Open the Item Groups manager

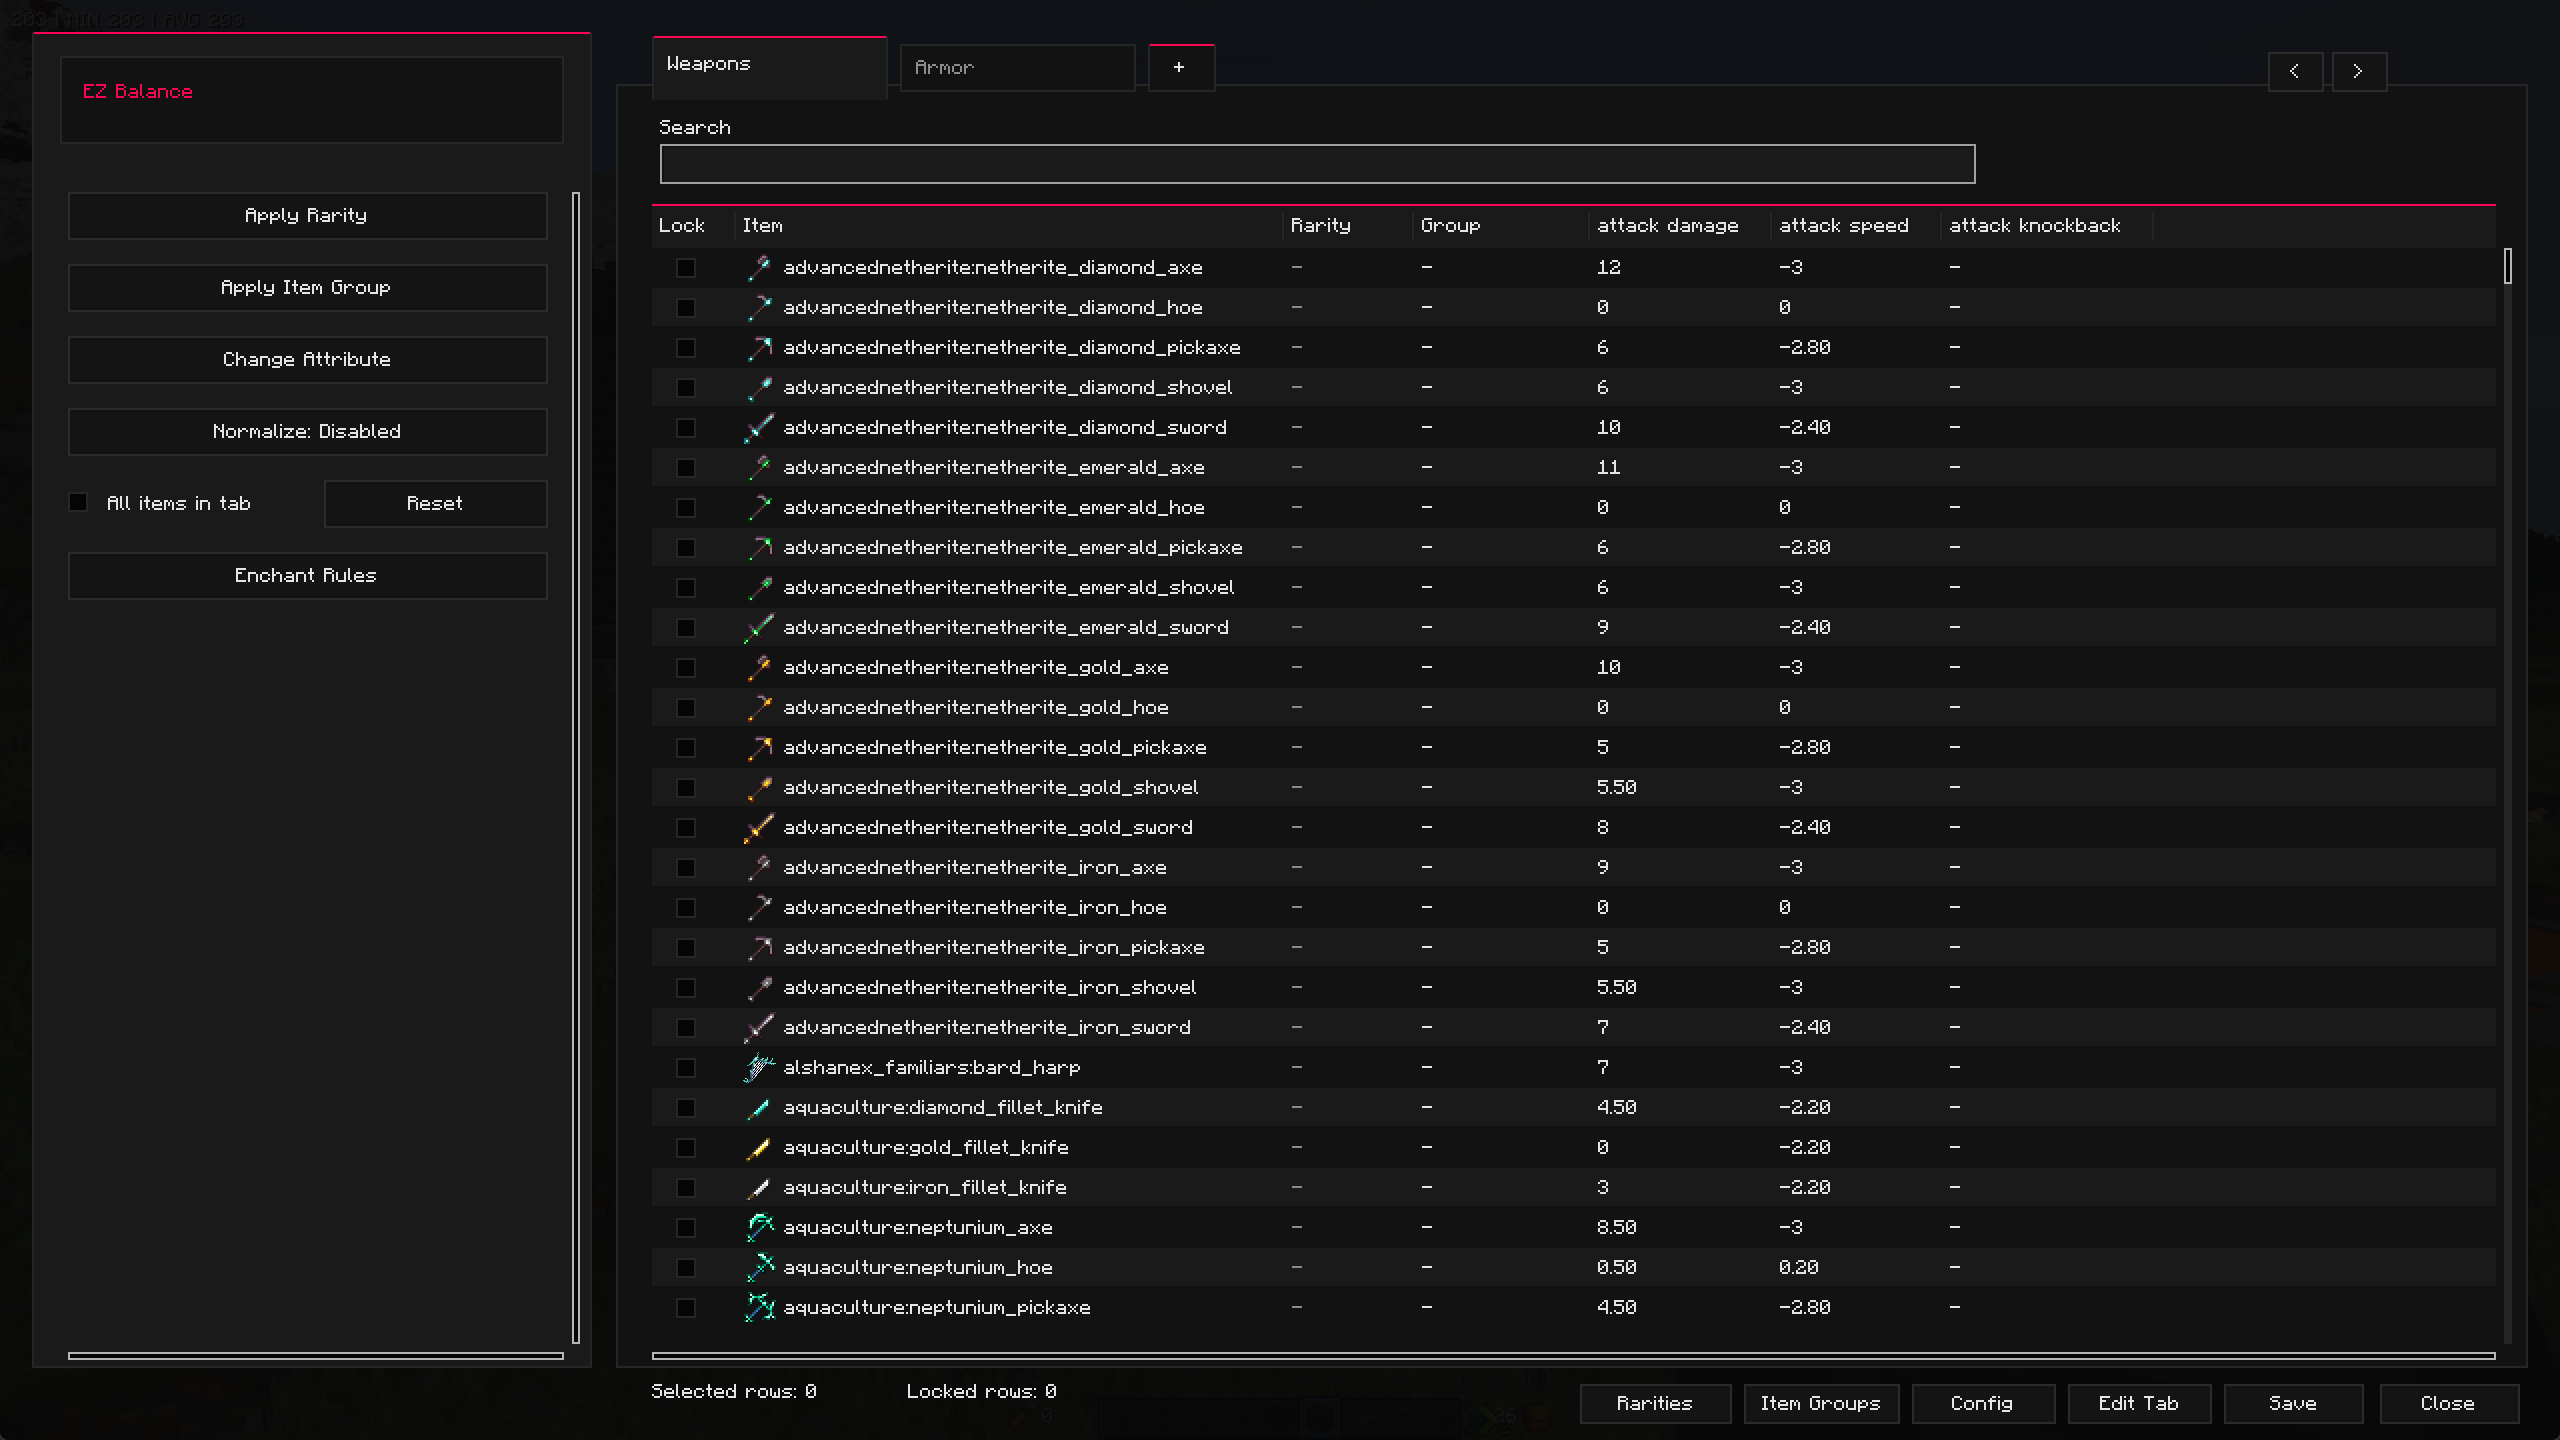tap(1821, 1403)
